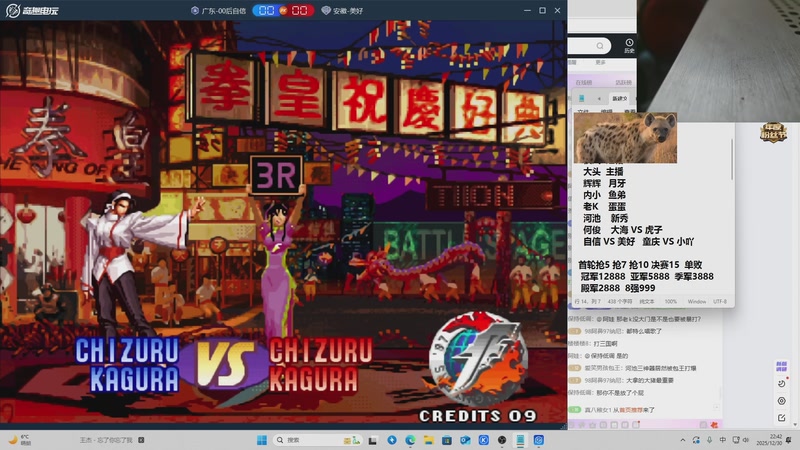
Task: Open 历史 history clock icon
Action: tap(629, 46)
